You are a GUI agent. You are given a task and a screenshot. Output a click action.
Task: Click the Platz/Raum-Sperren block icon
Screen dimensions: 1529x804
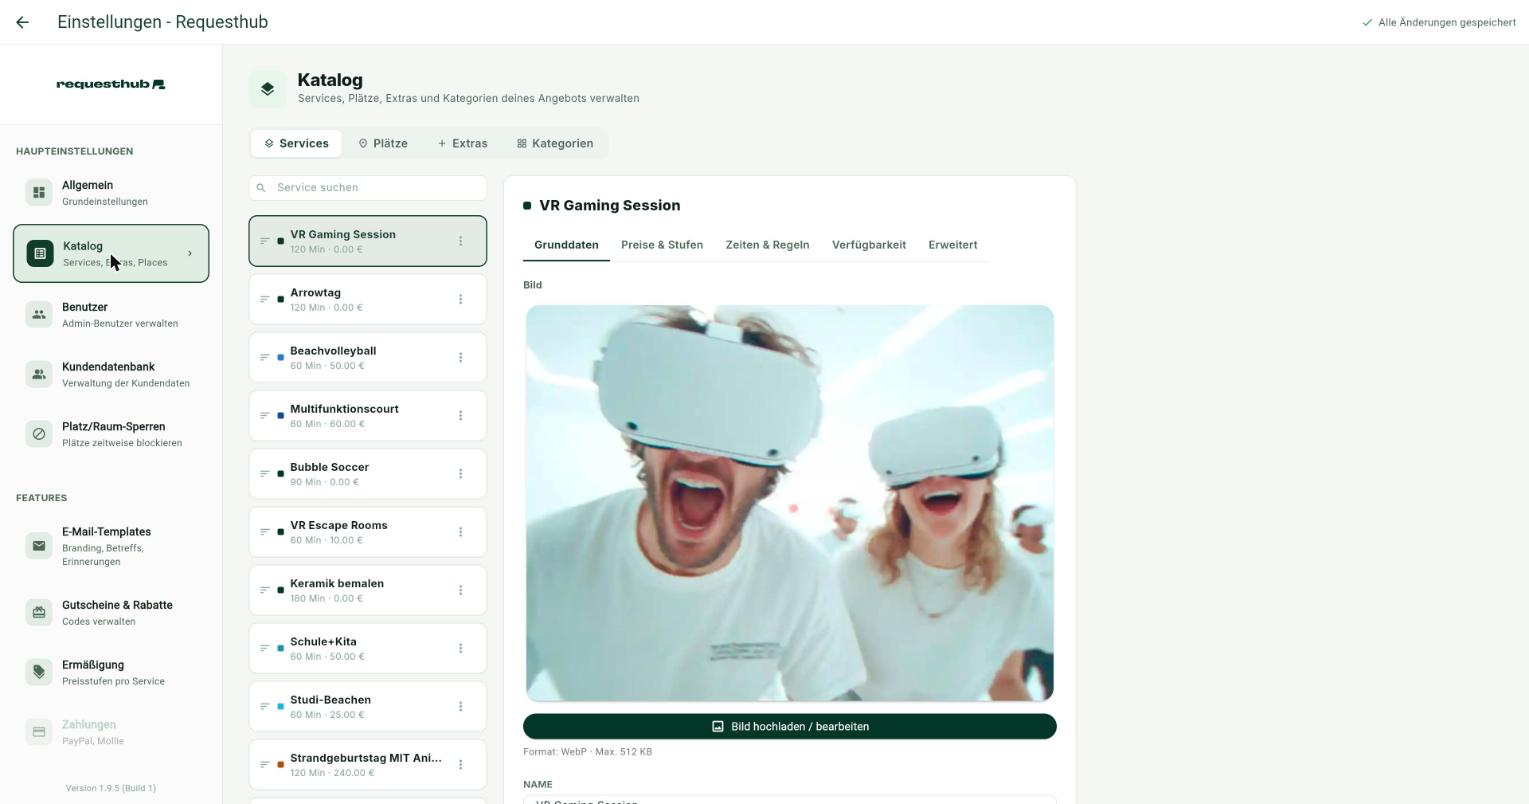pos(39,434)
